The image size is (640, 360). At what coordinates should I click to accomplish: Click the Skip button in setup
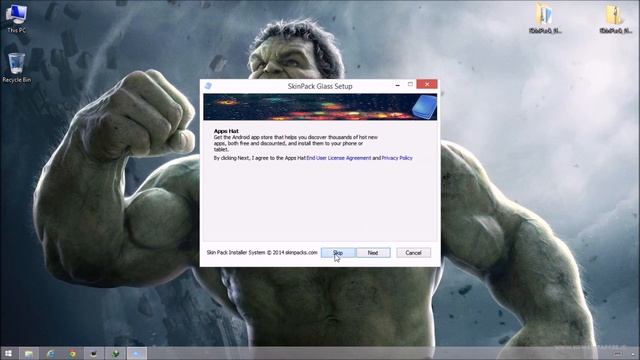338,253
